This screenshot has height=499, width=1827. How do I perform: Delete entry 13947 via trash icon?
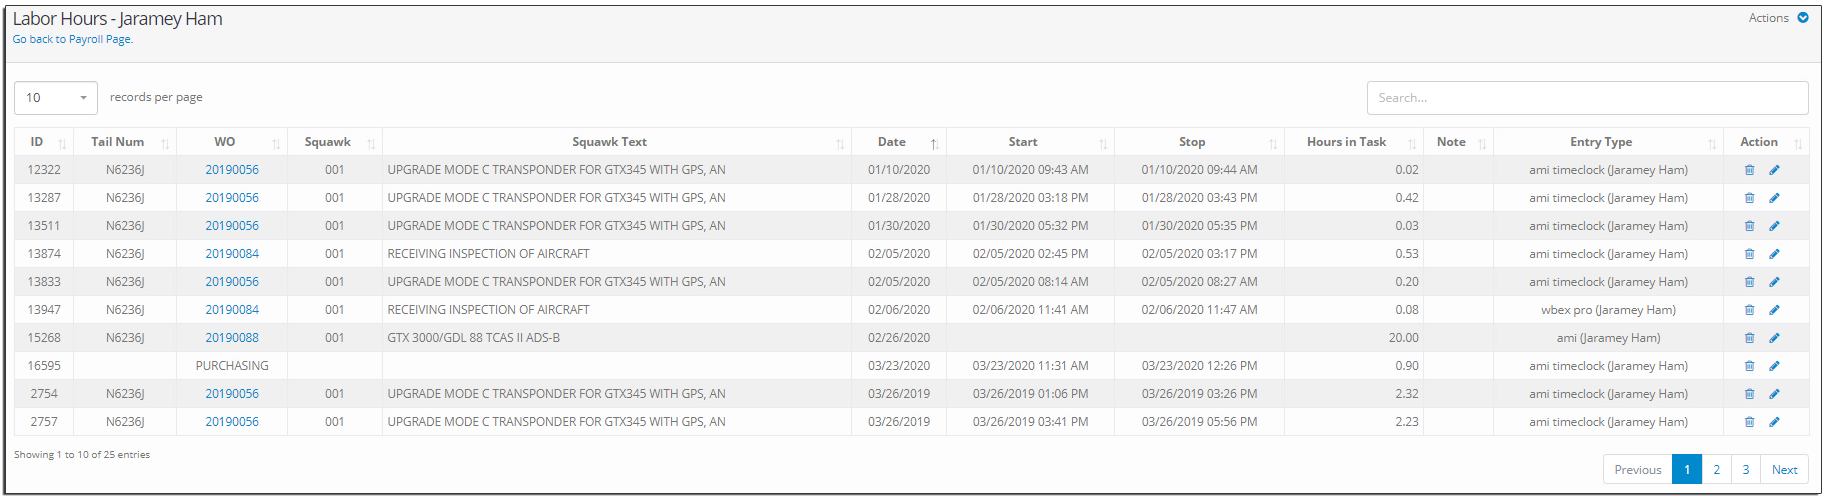pyautogui.click(x=1749, y=310)
